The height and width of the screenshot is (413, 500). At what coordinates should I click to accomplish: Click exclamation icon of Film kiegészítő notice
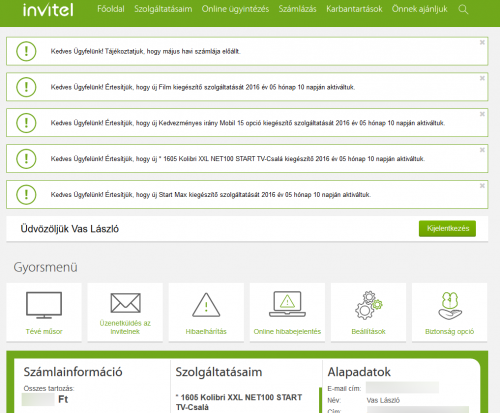coord(26,87)
